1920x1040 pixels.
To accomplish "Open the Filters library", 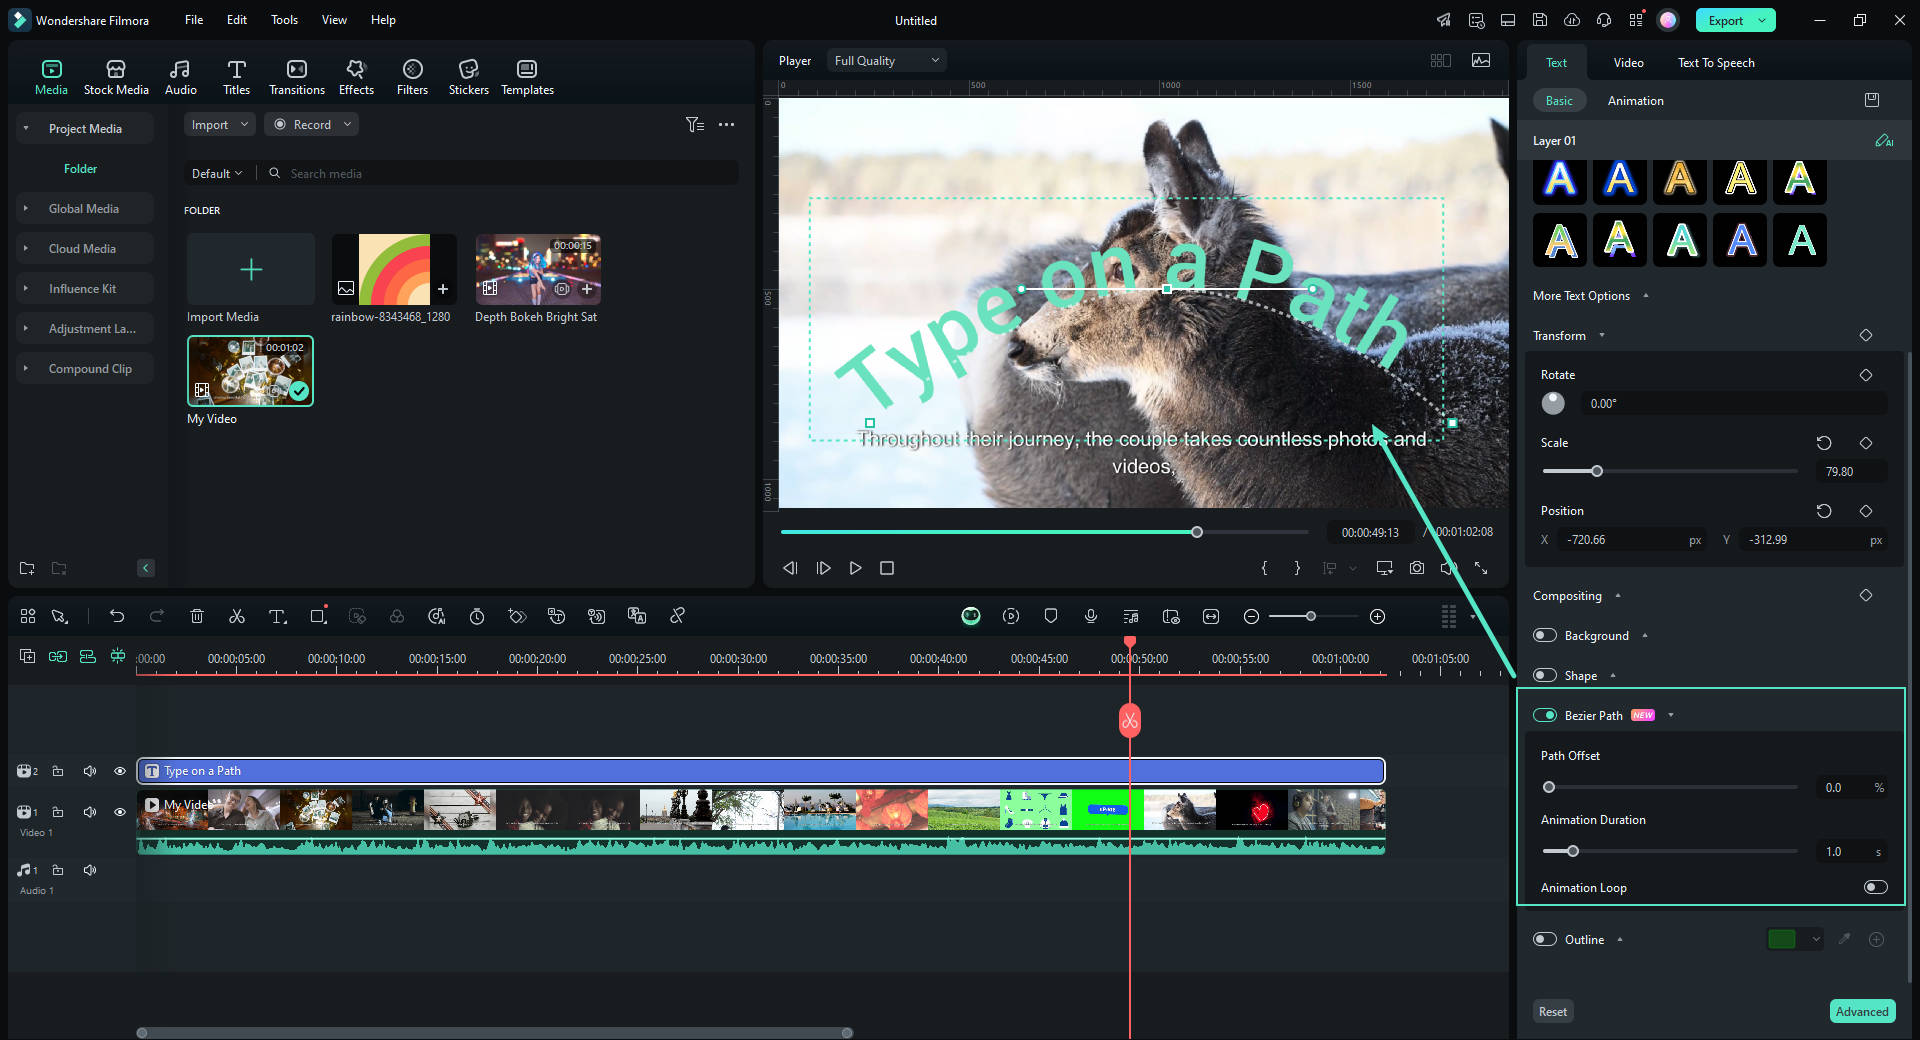I will (x=412, y=77).
